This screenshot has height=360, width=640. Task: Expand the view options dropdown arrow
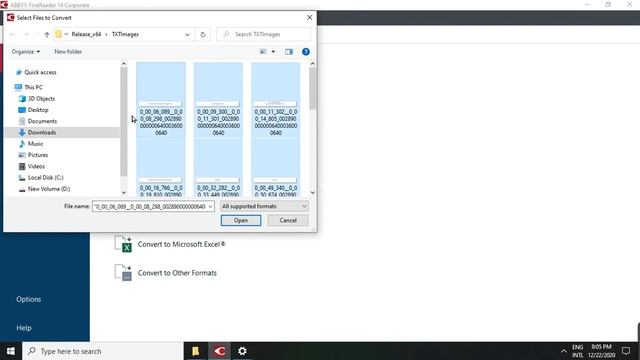[273, 52]
